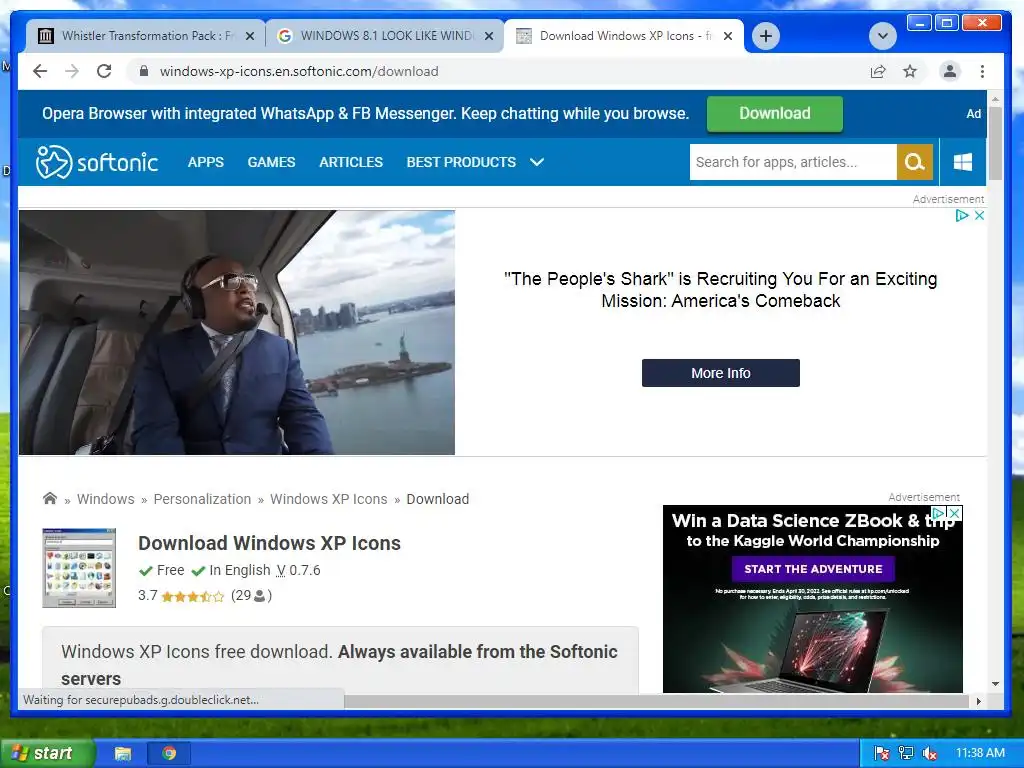This screenshot has height=768, width=1024.
Task: Share this page using share icon
Action: click(x=878, y=71)
